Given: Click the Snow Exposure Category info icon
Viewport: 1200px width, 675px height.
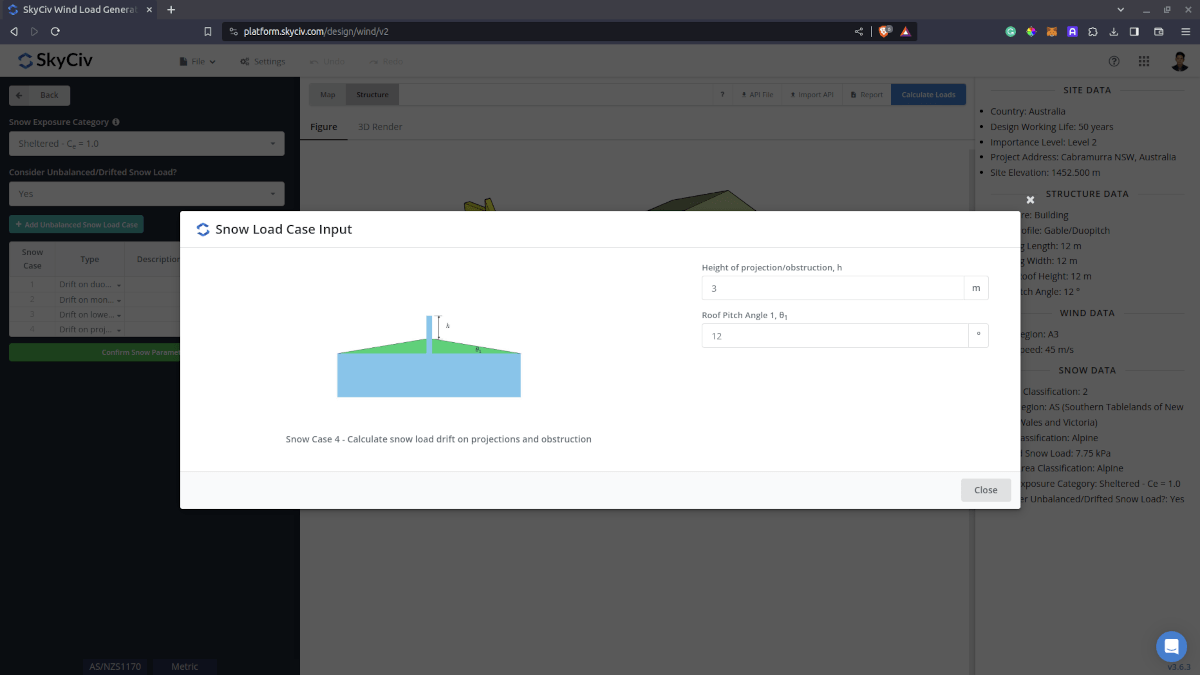Looking at the screenshot, I should tap(116, 122).
